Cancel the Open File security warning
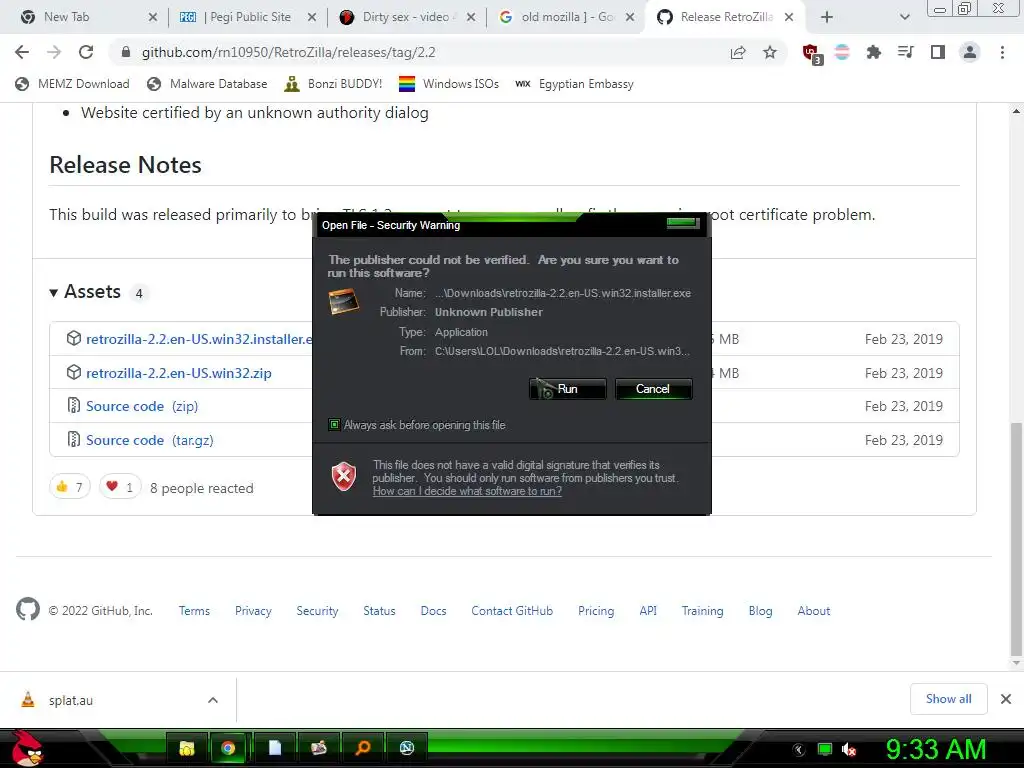 click(653, 389)
